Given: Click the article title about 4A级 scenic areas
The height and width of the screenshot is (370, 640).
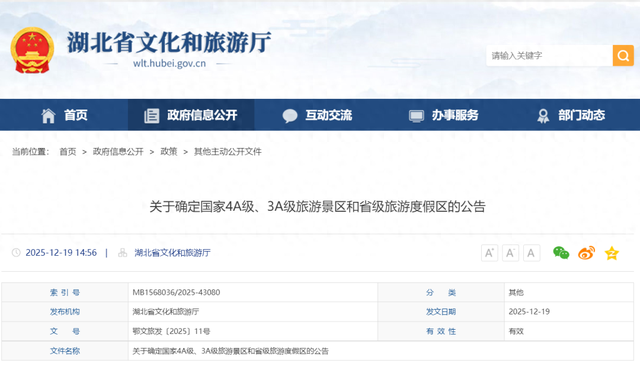Looking at the screenshot, I should [x=318, y=207].
